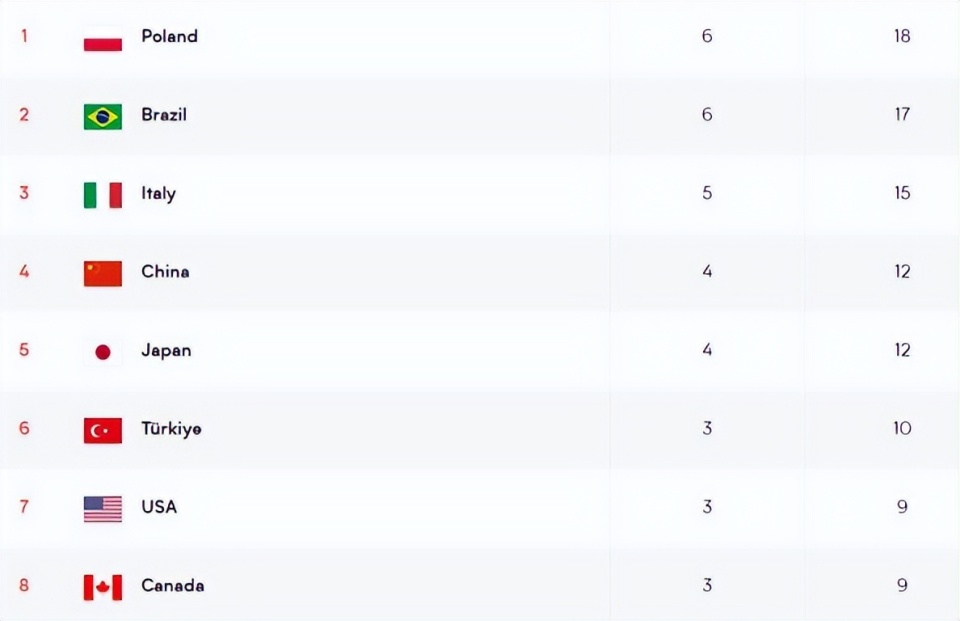Click Brazil's points value 17

(x=902, y=115)
